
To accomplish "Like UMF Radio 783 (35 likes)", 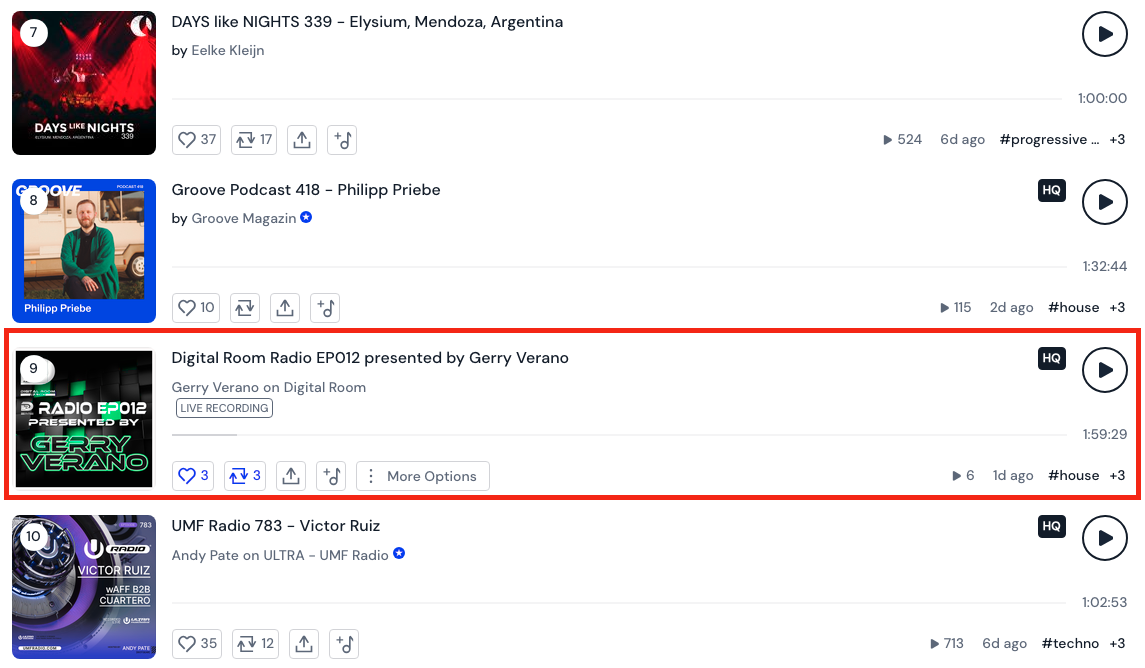I will tap(197, 643).
